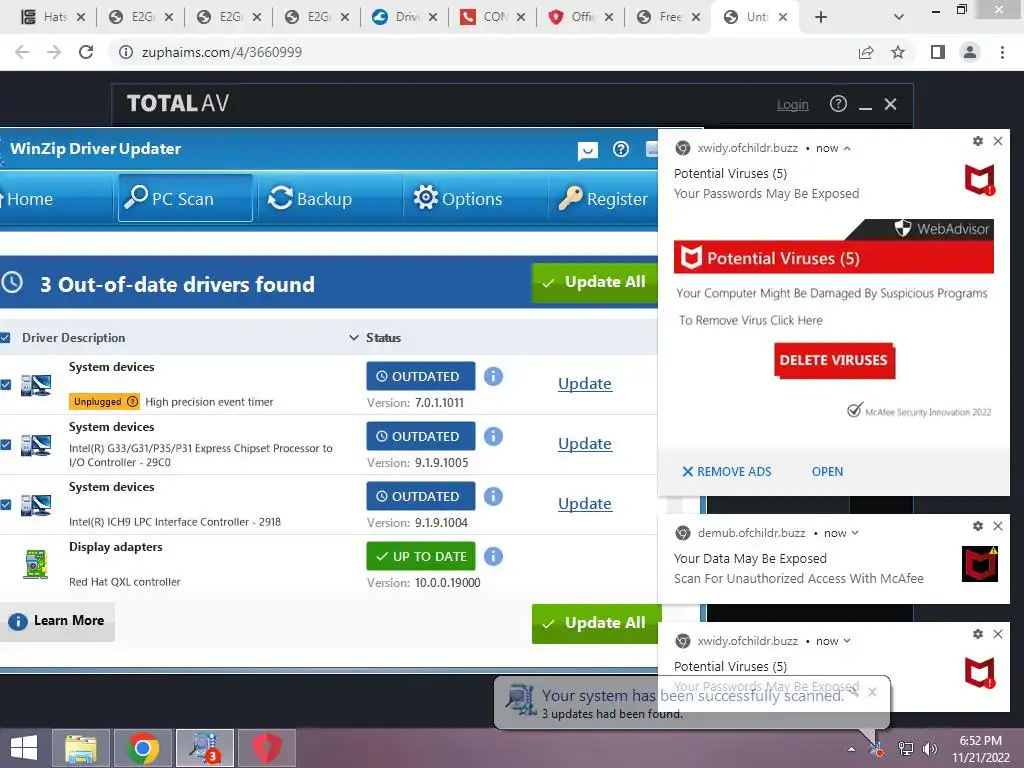Open the Chrome profile avatar menu
This screenshot has height=768, width=1024.
click(x=970, y=52)
